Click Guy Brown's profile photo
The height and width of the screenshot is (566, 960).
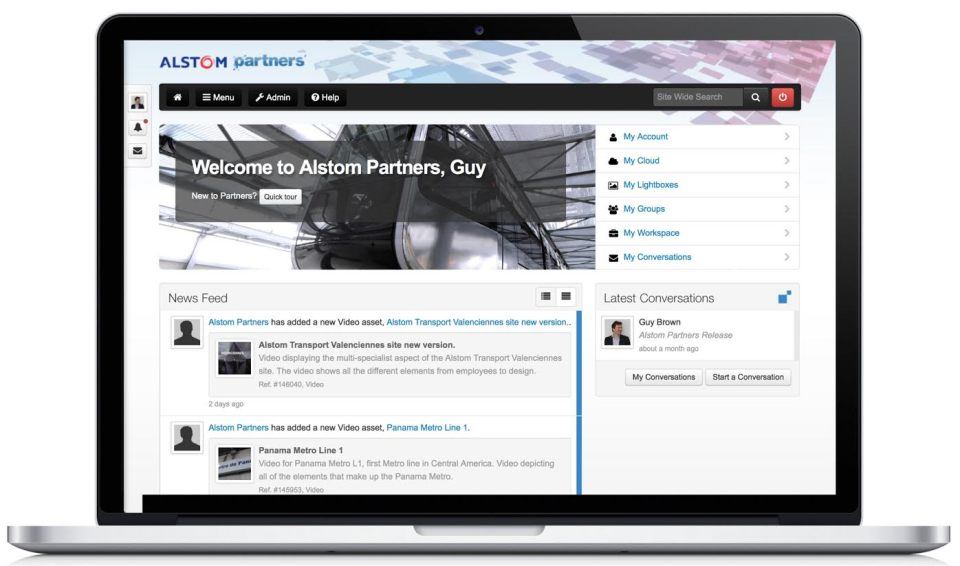[617, 333]
